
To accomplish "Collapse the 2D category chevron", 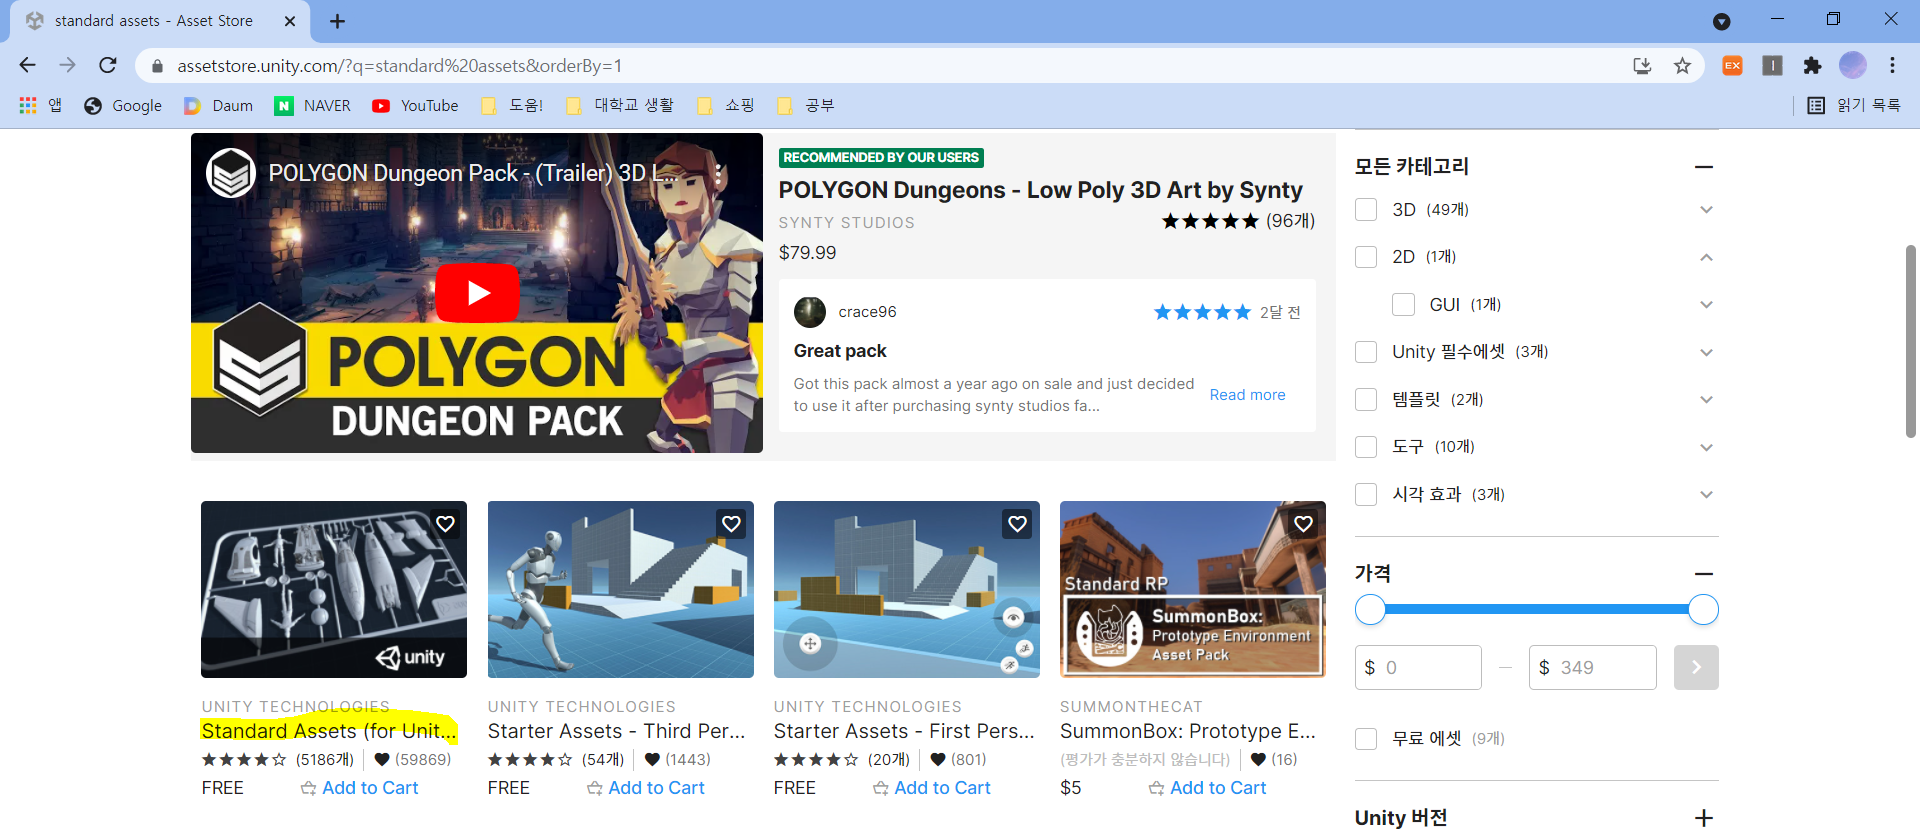I will 1706,257.
